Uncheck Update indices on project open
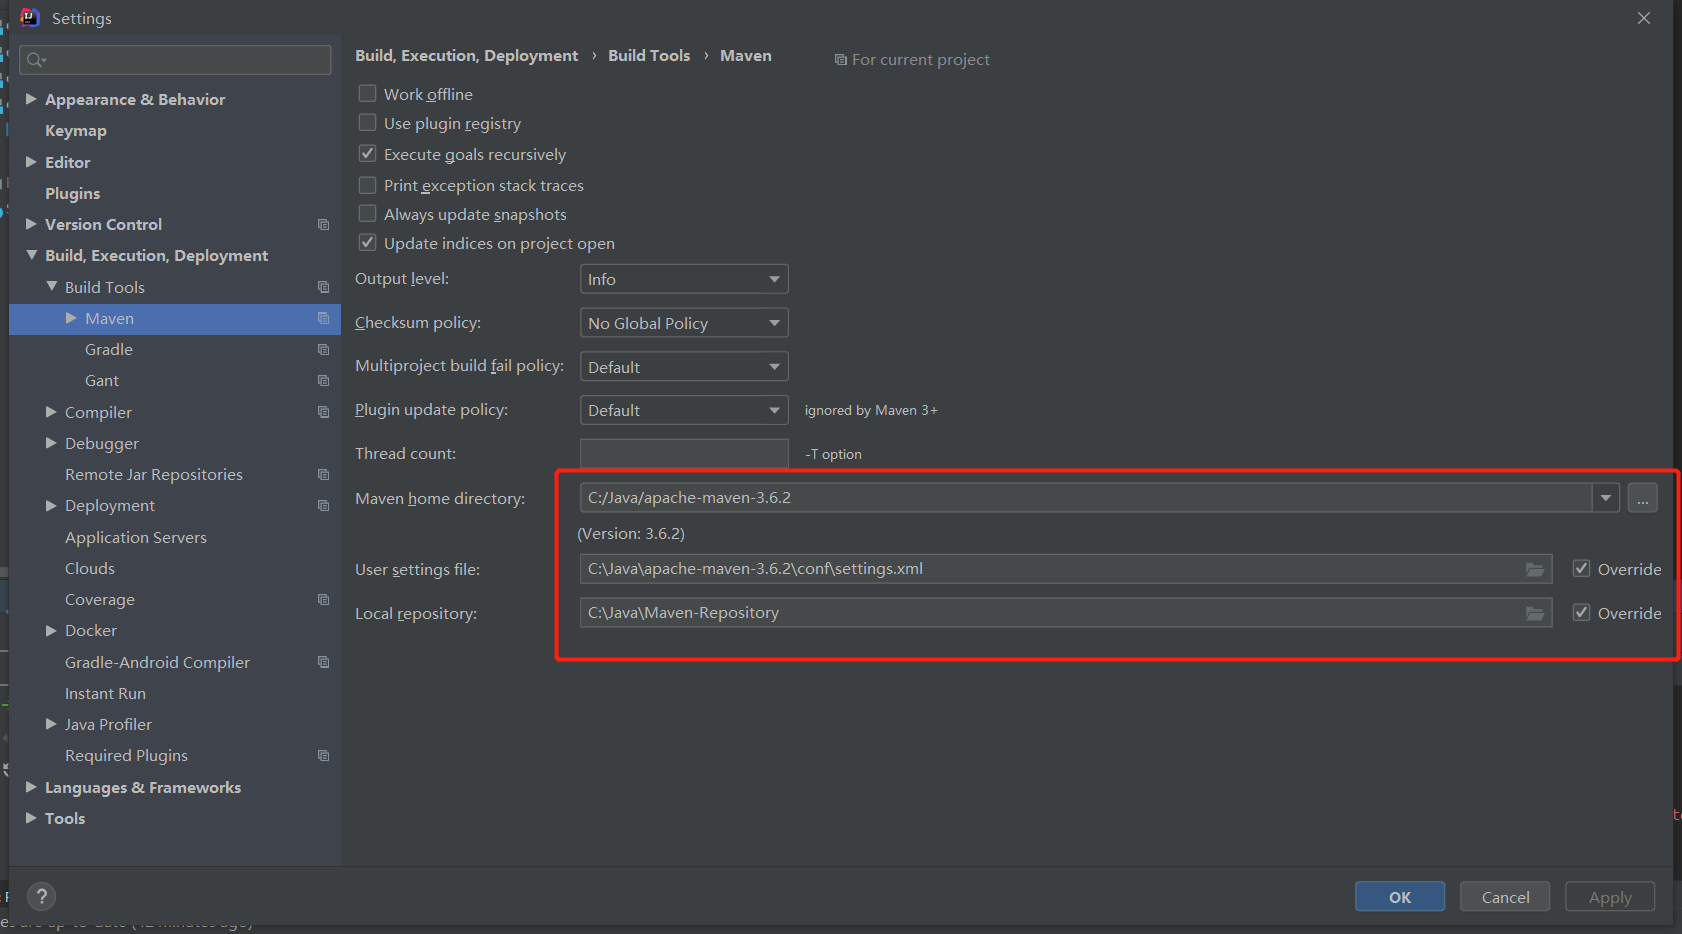 [368, 242]
